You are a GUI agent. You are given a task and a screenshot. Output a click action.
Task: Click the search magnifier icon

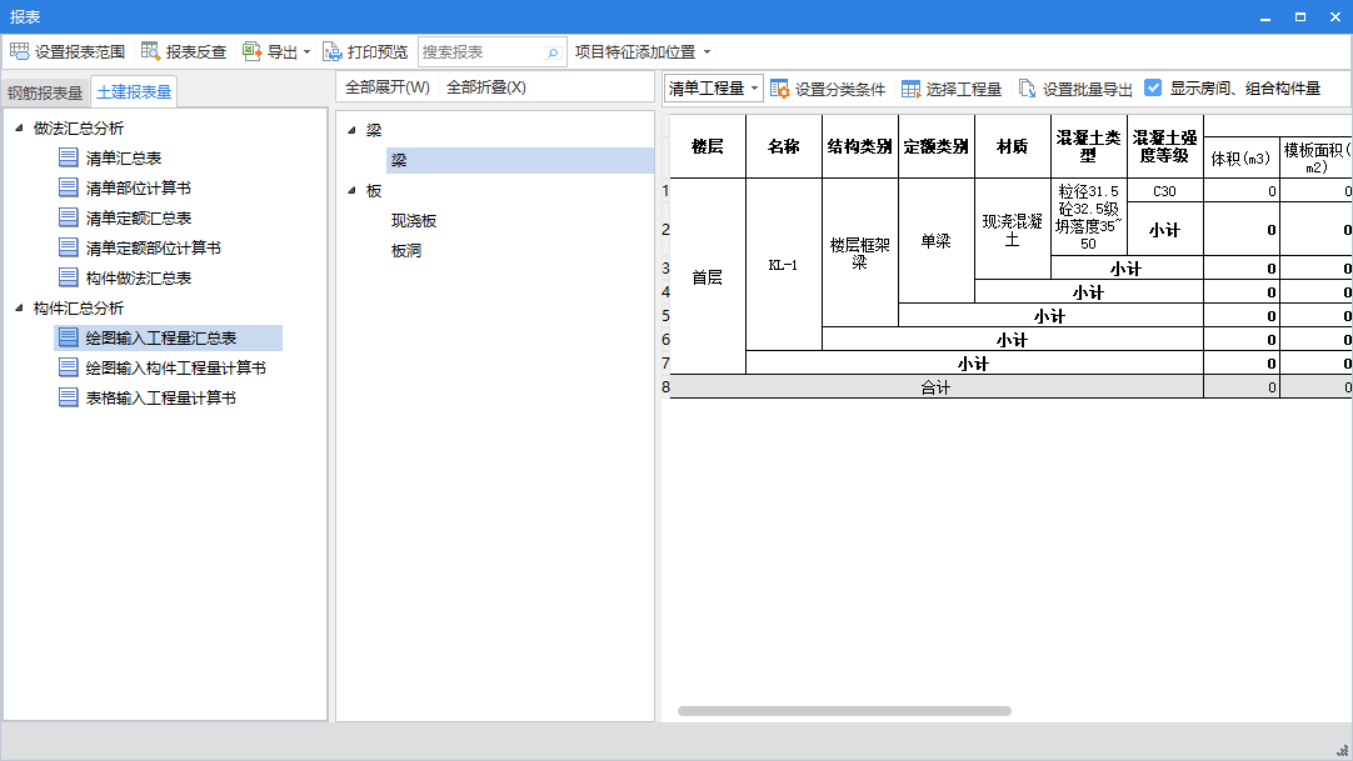[x=553, y=52]
